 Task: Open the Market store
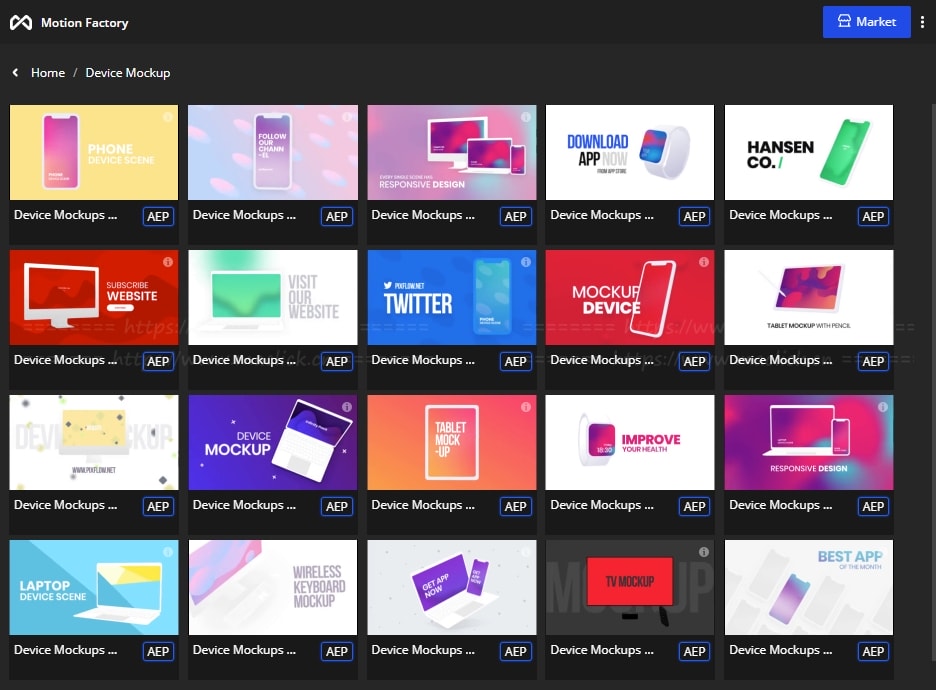click(866, 22)
